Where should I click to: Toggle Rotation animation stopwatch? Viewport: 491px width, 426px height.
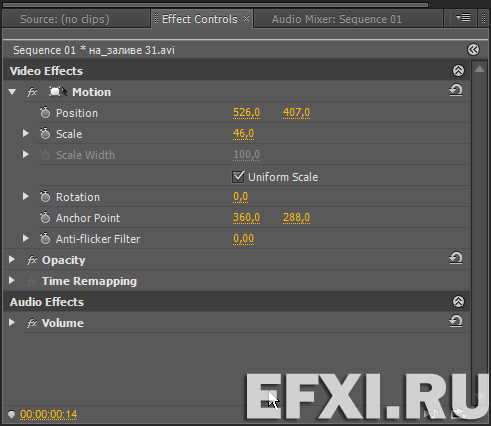coord(45,197)
